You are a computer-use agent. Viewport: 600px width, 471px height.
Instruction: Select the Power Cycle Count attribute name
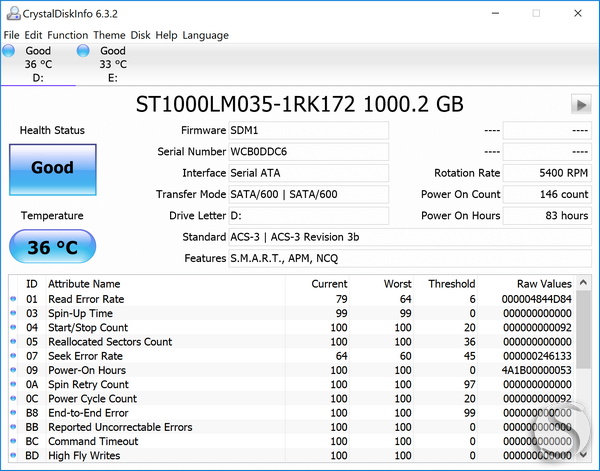tap(92, 398)
